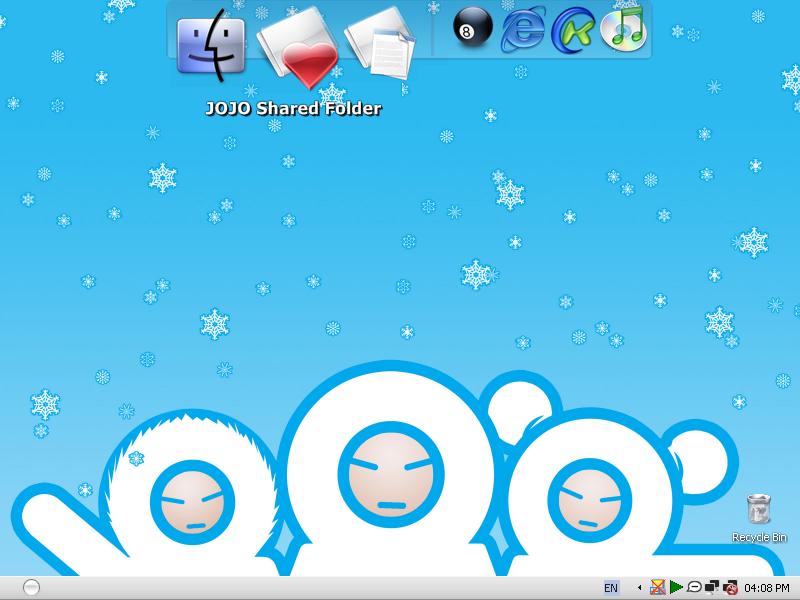800x600 pixels.
Task: Open the JOJO Shared Folder heart icon
Action: point(298,48)
